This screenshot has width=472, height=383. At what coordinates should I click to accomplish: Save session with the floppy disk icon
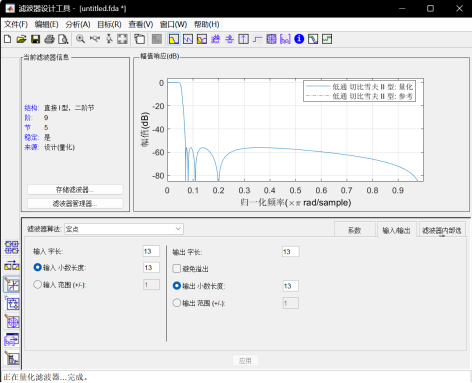[x=35, y=39]
